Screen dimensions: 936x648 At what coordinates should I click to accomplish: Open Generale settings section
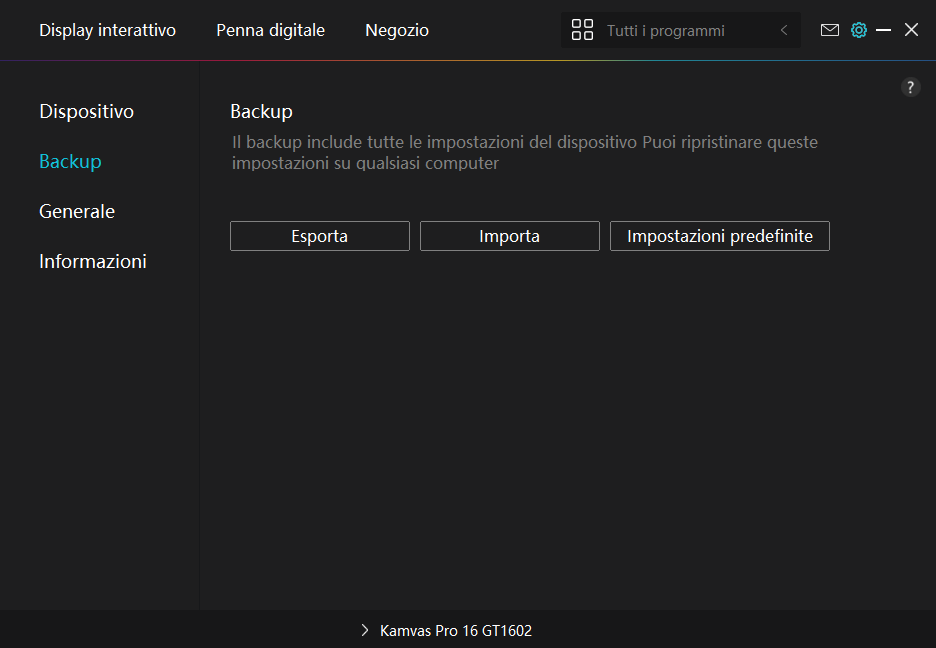(77, 211)
